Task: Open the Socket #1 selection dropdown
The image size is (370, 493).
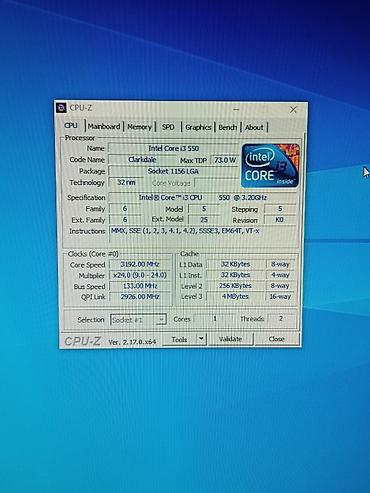Action: tap(138, 320)
